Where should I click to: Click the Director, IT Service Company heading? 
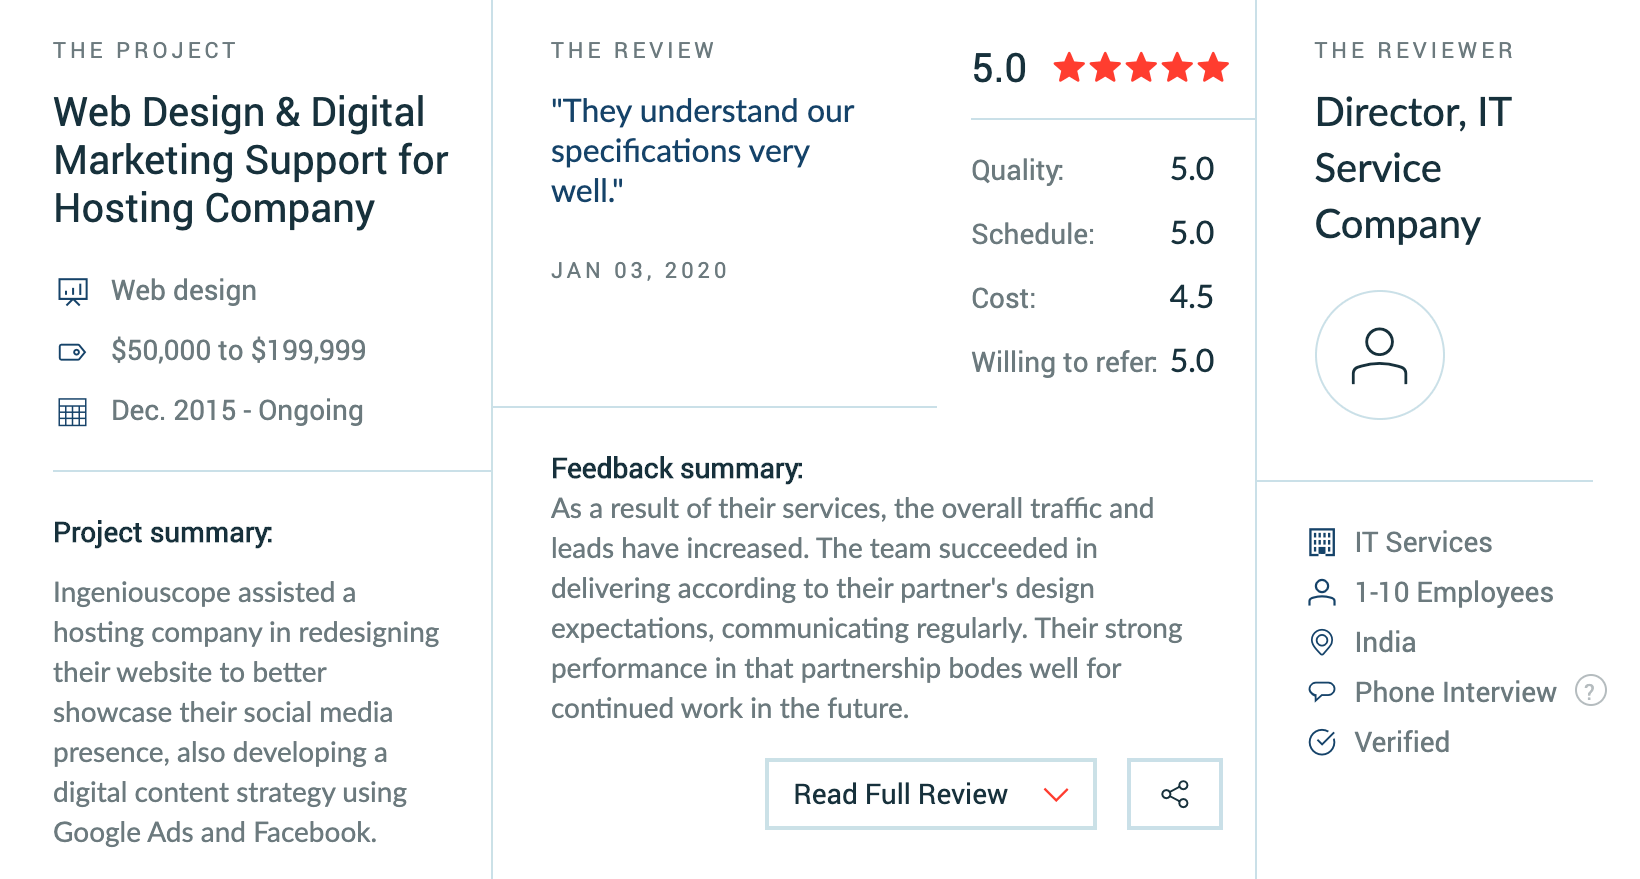click(x=1413, y=168)
